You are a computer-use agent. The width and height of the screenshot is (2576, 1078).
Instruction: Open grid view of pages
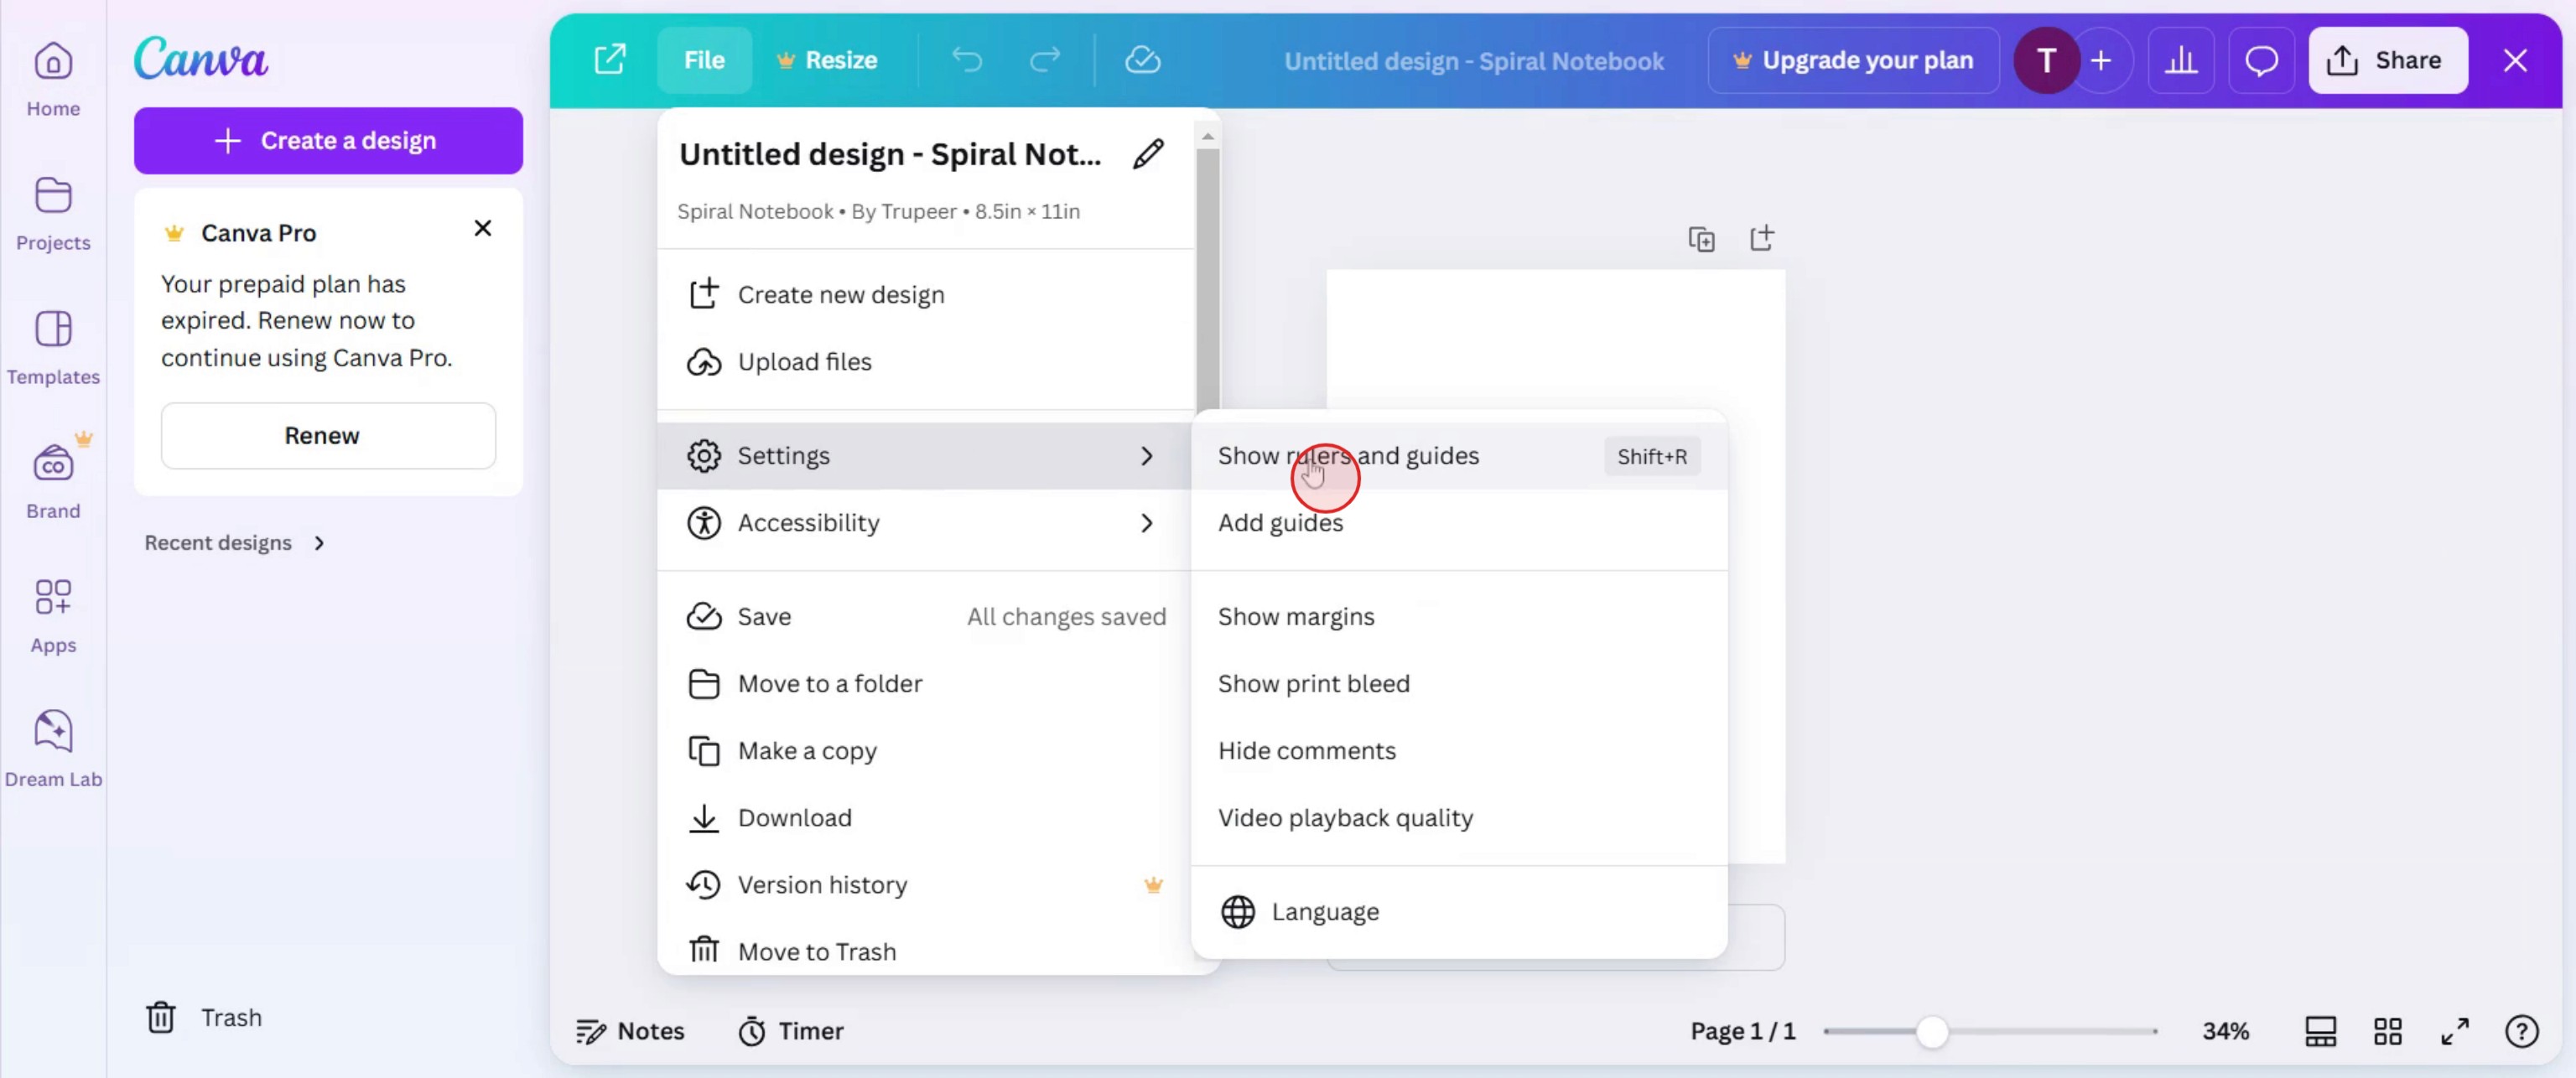2388,1031
